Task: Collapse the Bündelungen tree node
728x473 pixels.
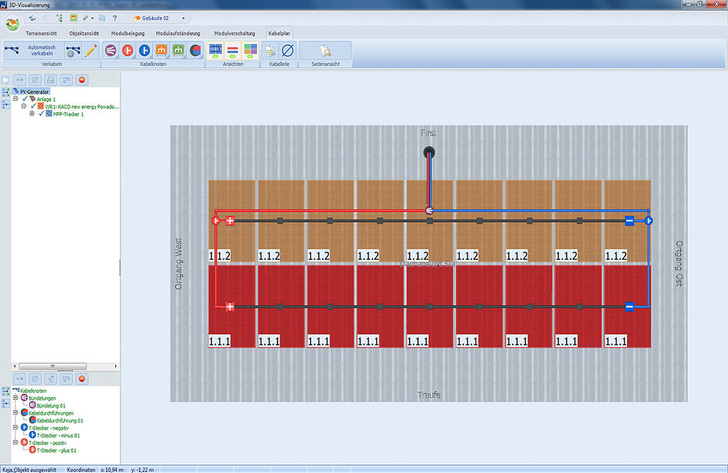Action: [15, 397]
